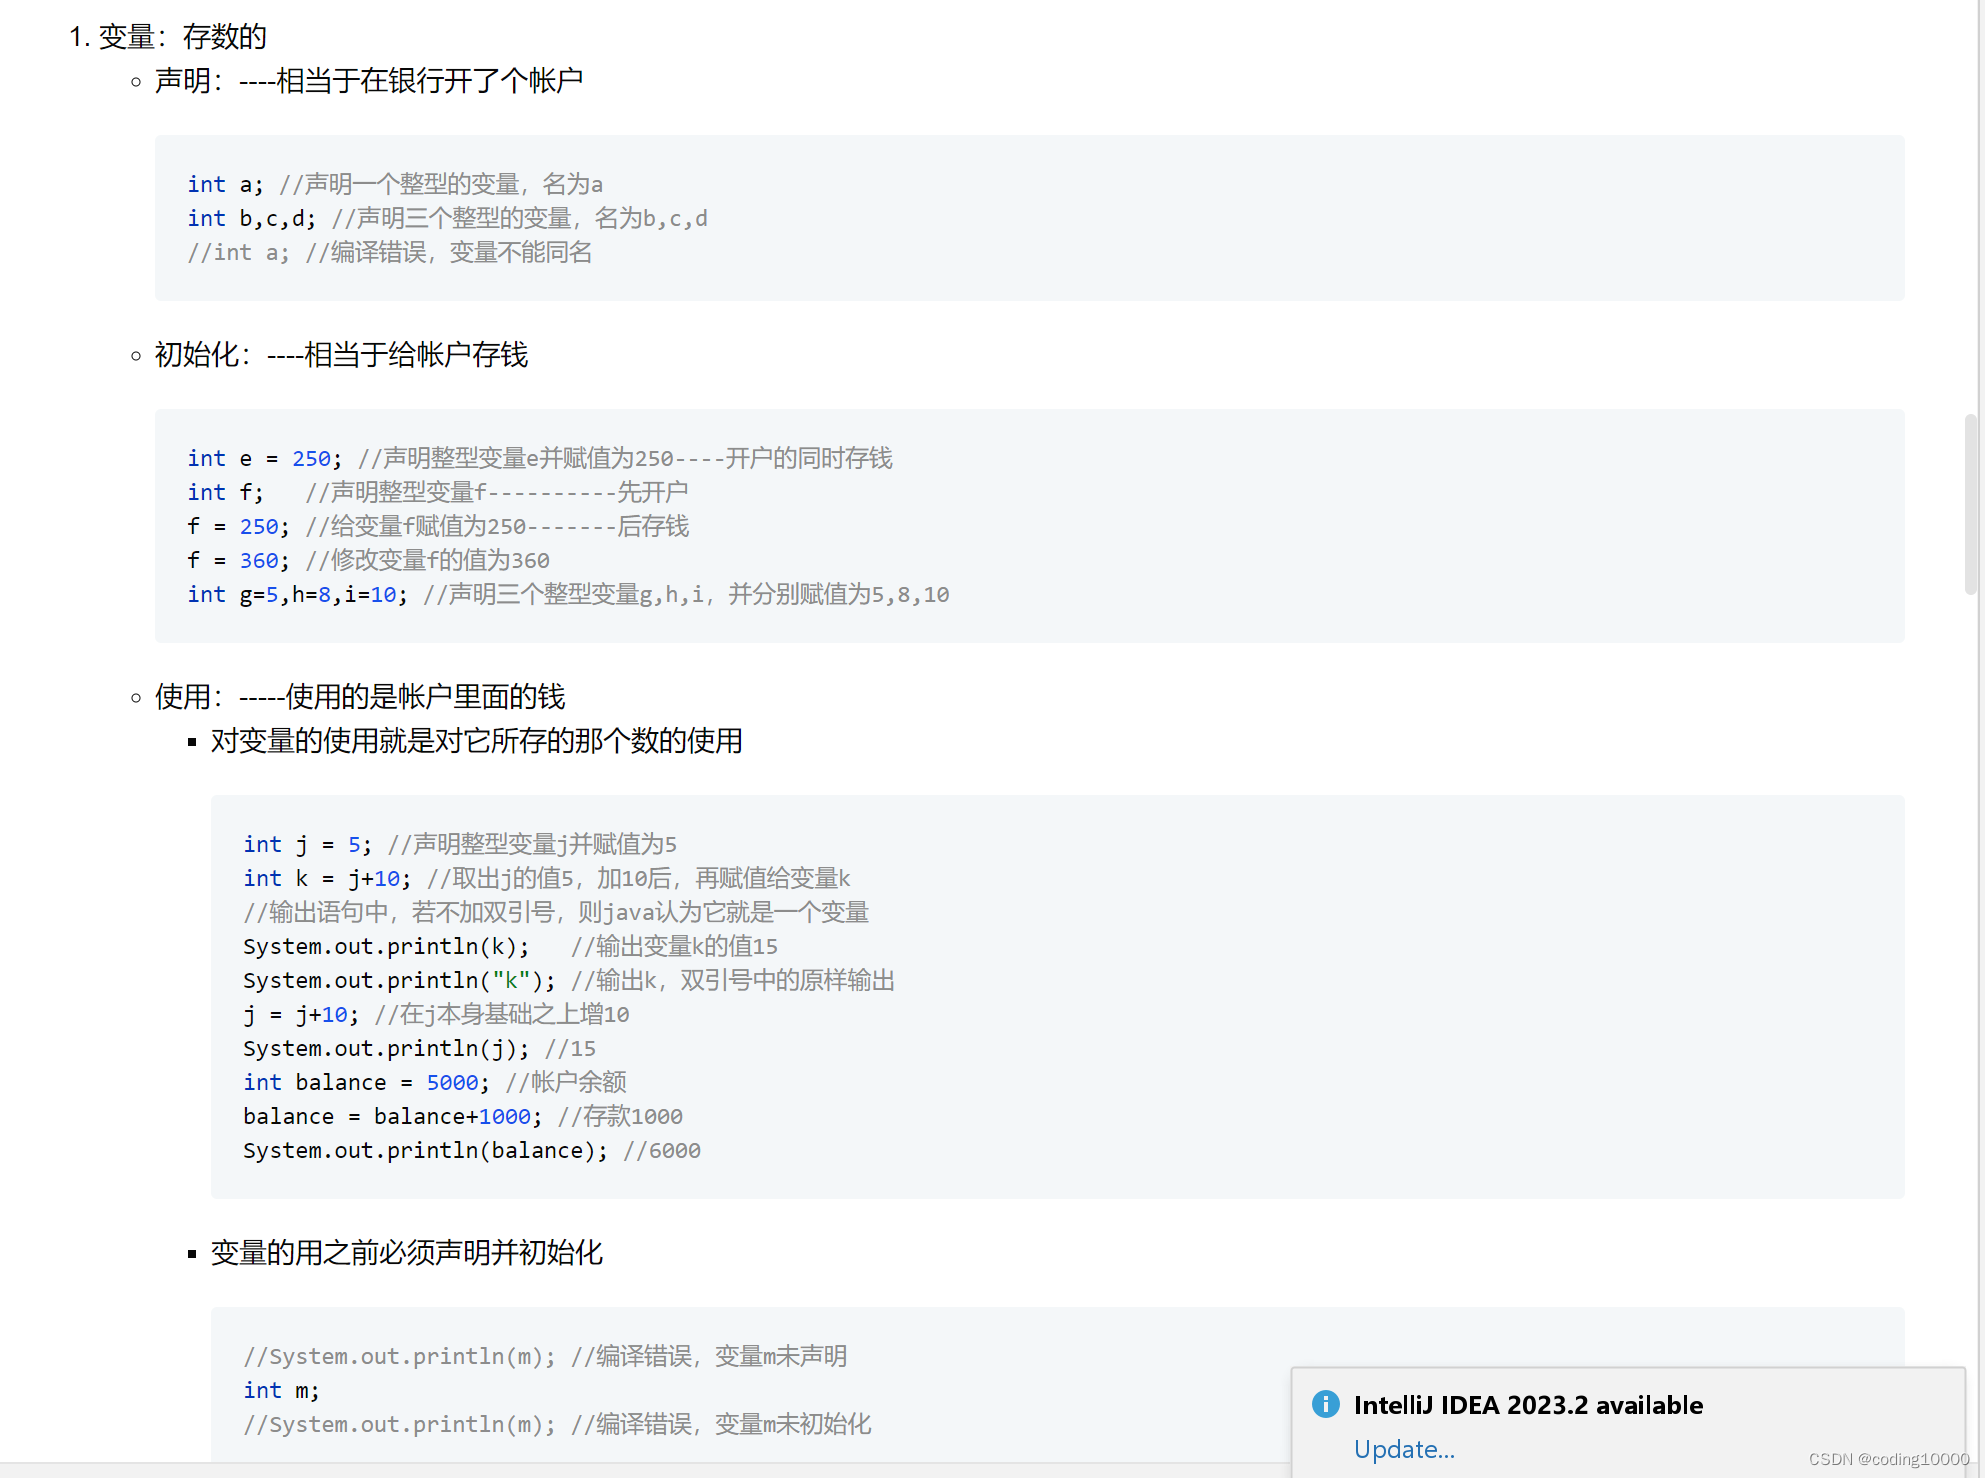This screenshot has width=1985, height=1478.
Task: Click the CSDN @coding10000 watermark
Action: (1888, 1459)
